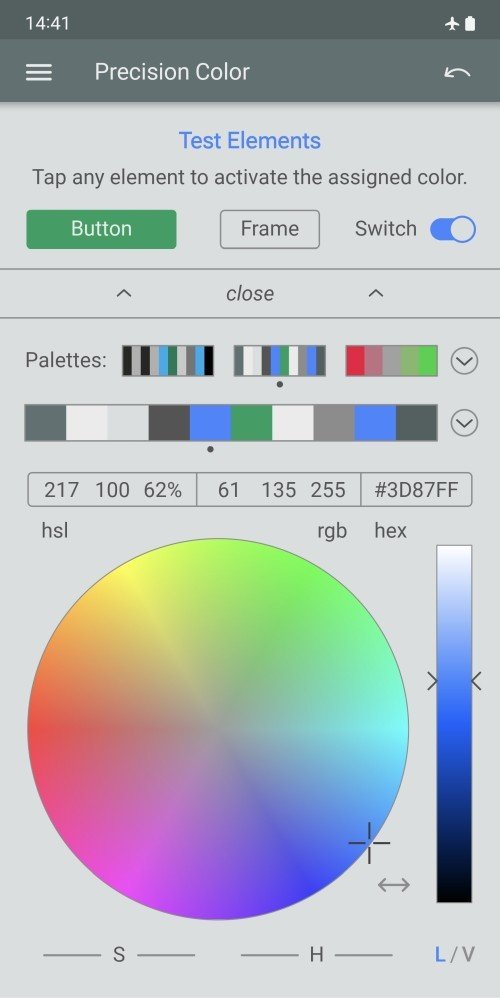The image size is (500, 998).
Task: Collapse the panel using the close label
Action: 250,293
